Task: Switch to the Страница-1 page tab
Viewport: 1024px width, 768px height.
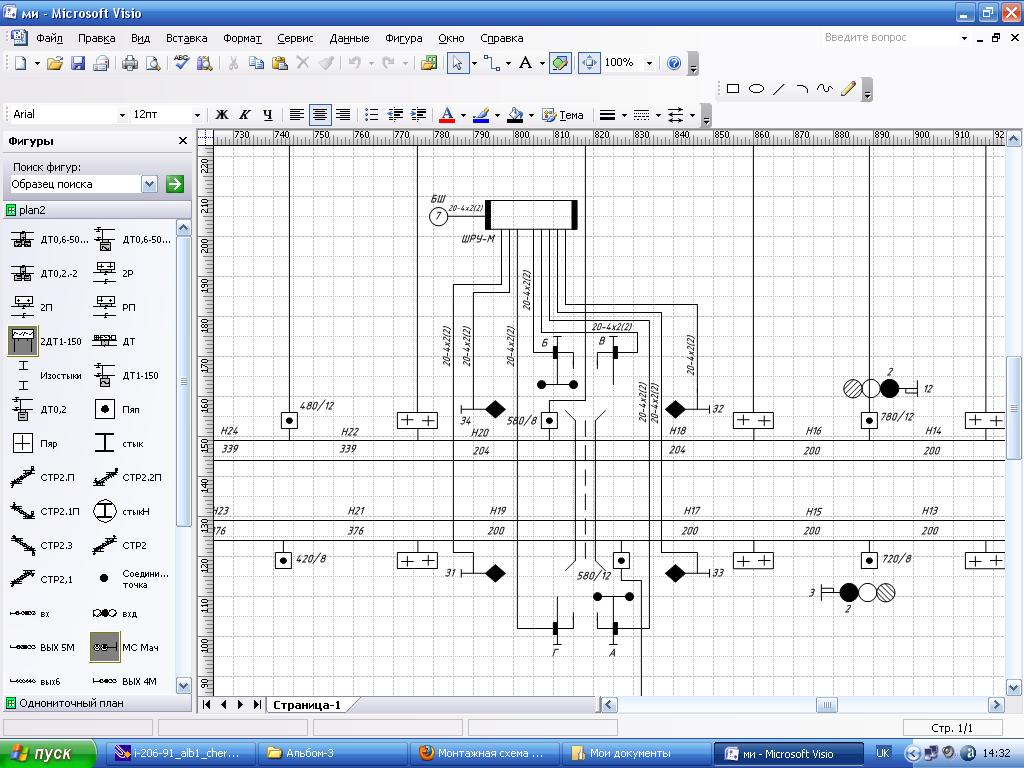Action: click(x=306, y=705)
